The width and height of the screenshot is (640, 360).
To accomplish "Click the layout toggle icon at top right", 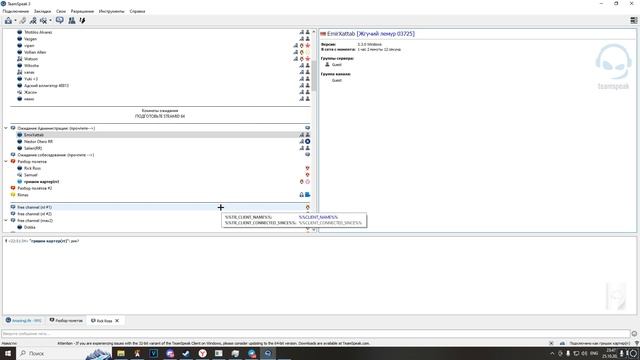I will (633, 20).
